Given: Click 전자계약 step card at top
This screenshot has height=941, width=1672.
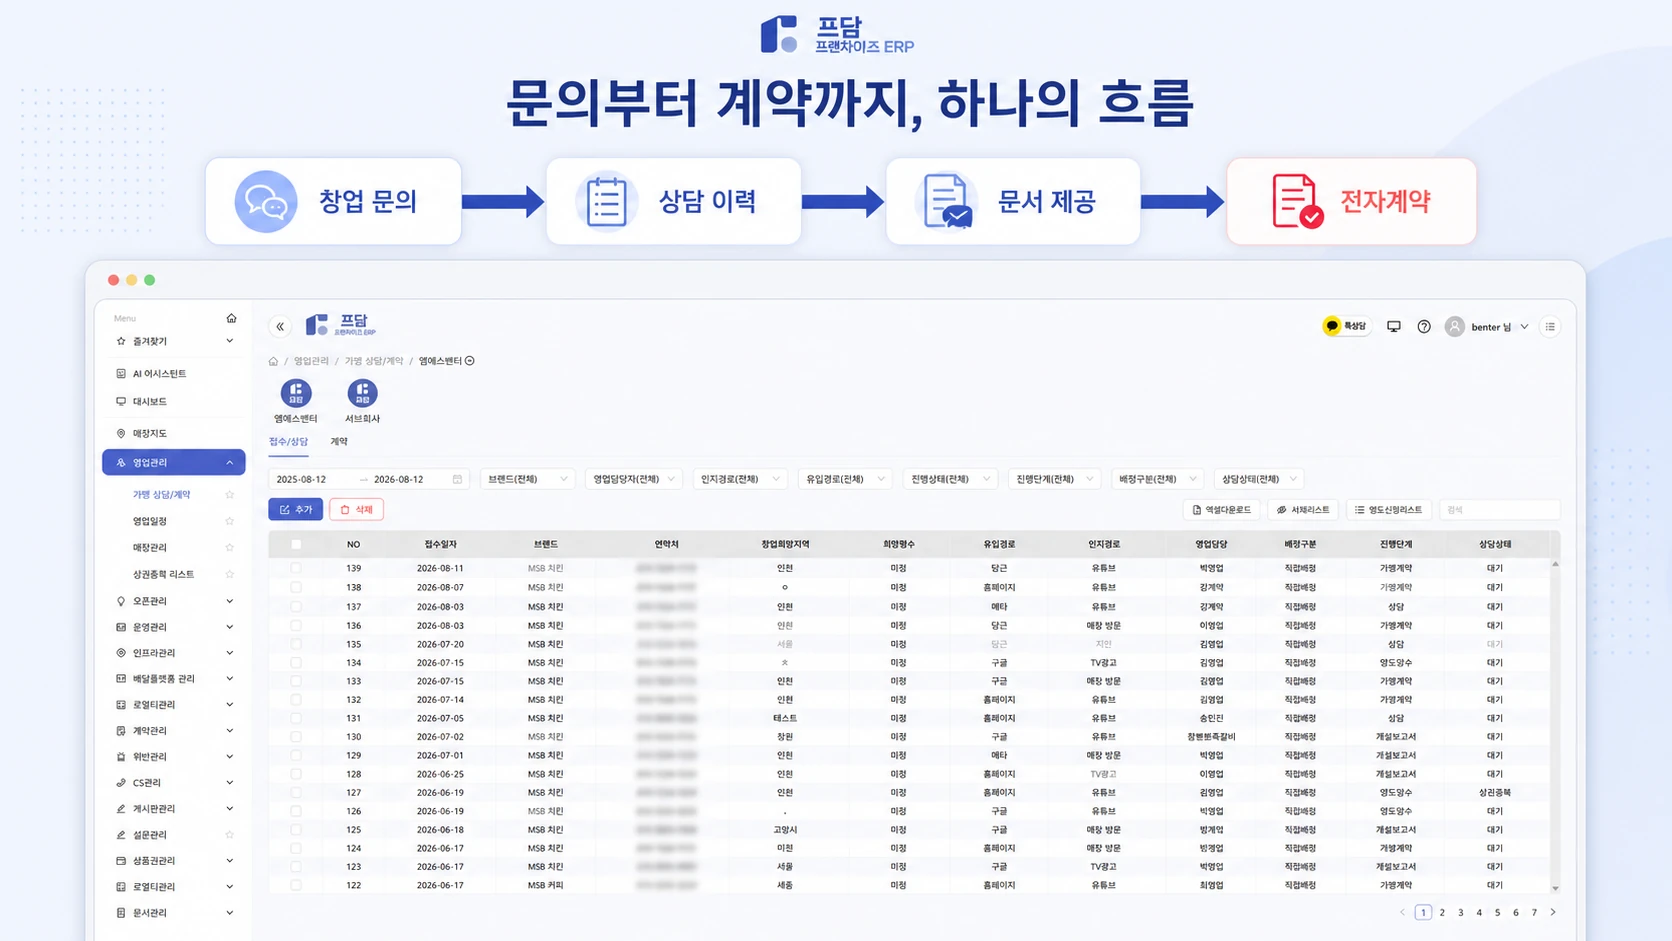Looking at the screenshot, I should (1351, 201).
